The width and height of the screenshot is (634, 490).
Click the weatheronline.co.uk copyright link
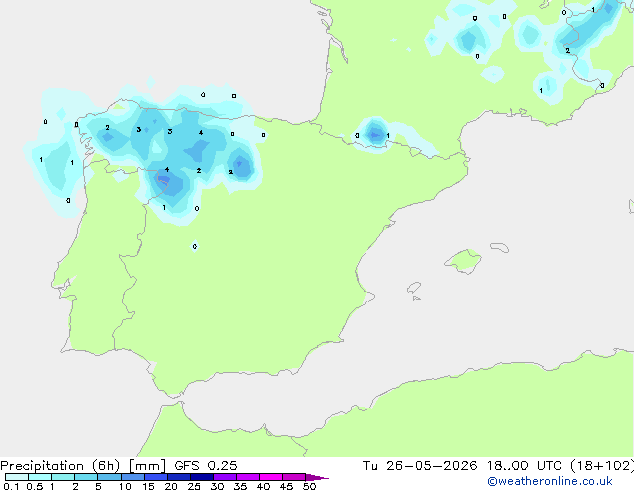point(549,481)
